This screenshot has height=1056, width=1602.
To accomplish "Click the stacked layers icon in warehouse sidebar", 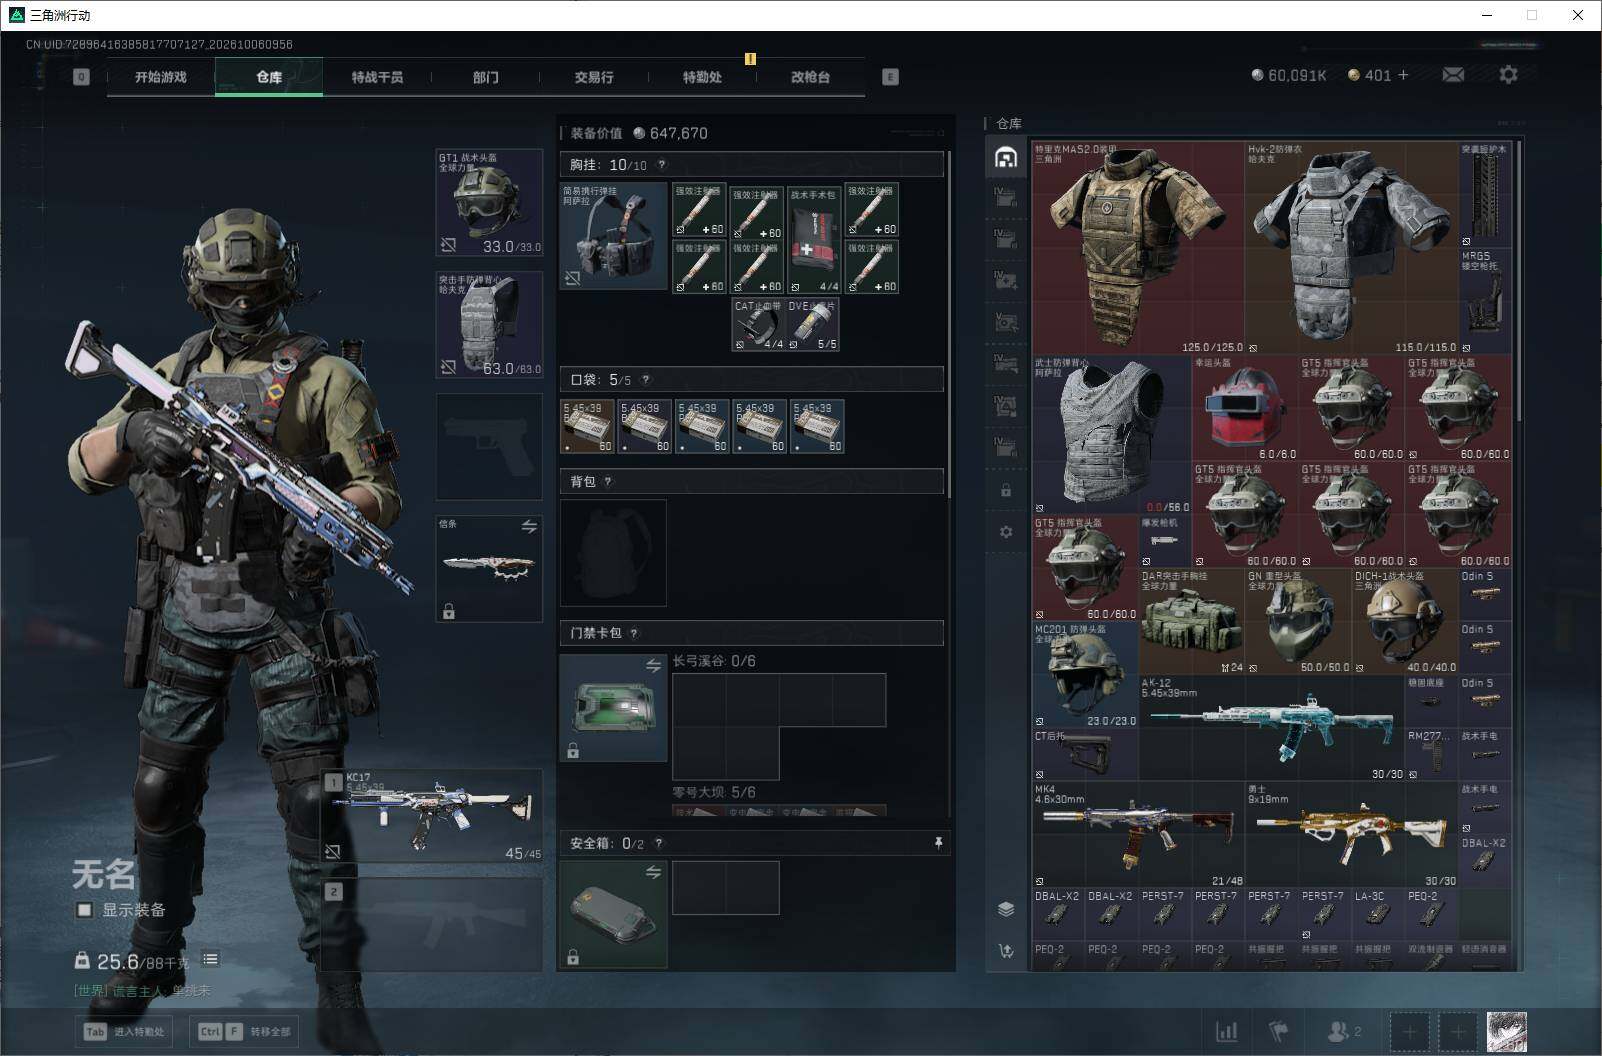I will coord(1006,908).
